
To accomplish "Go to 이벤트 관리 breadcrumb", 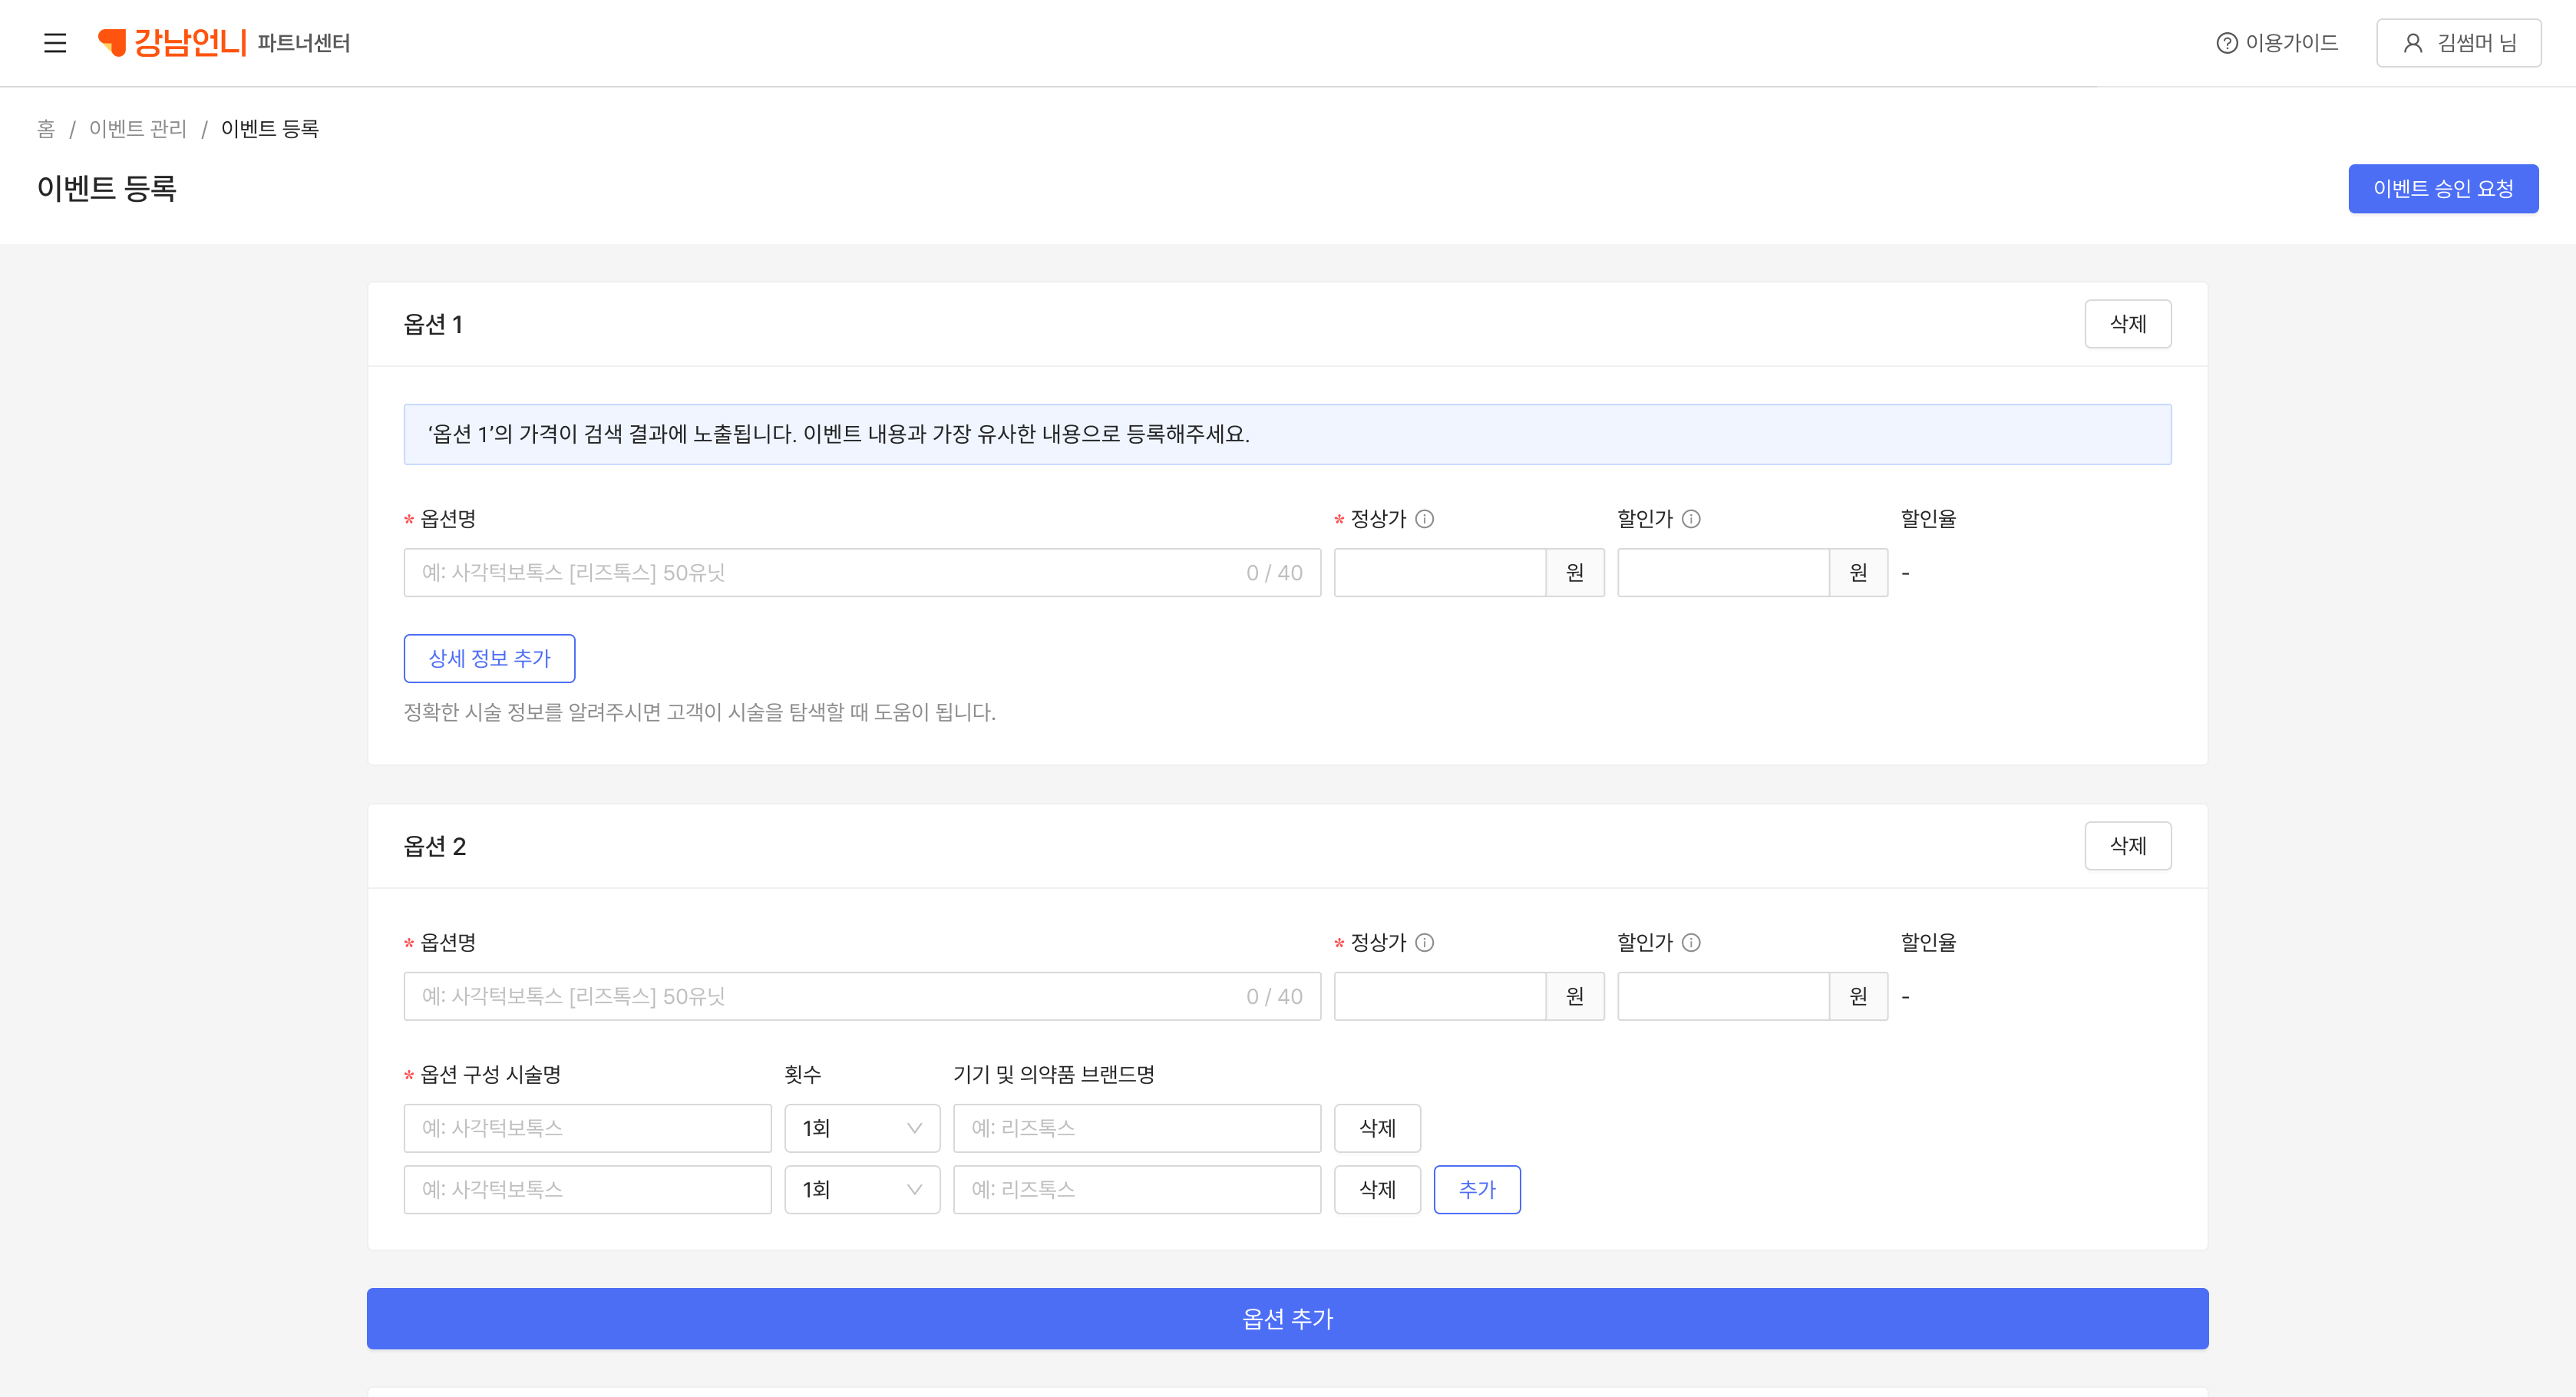I will pos(138,129).
